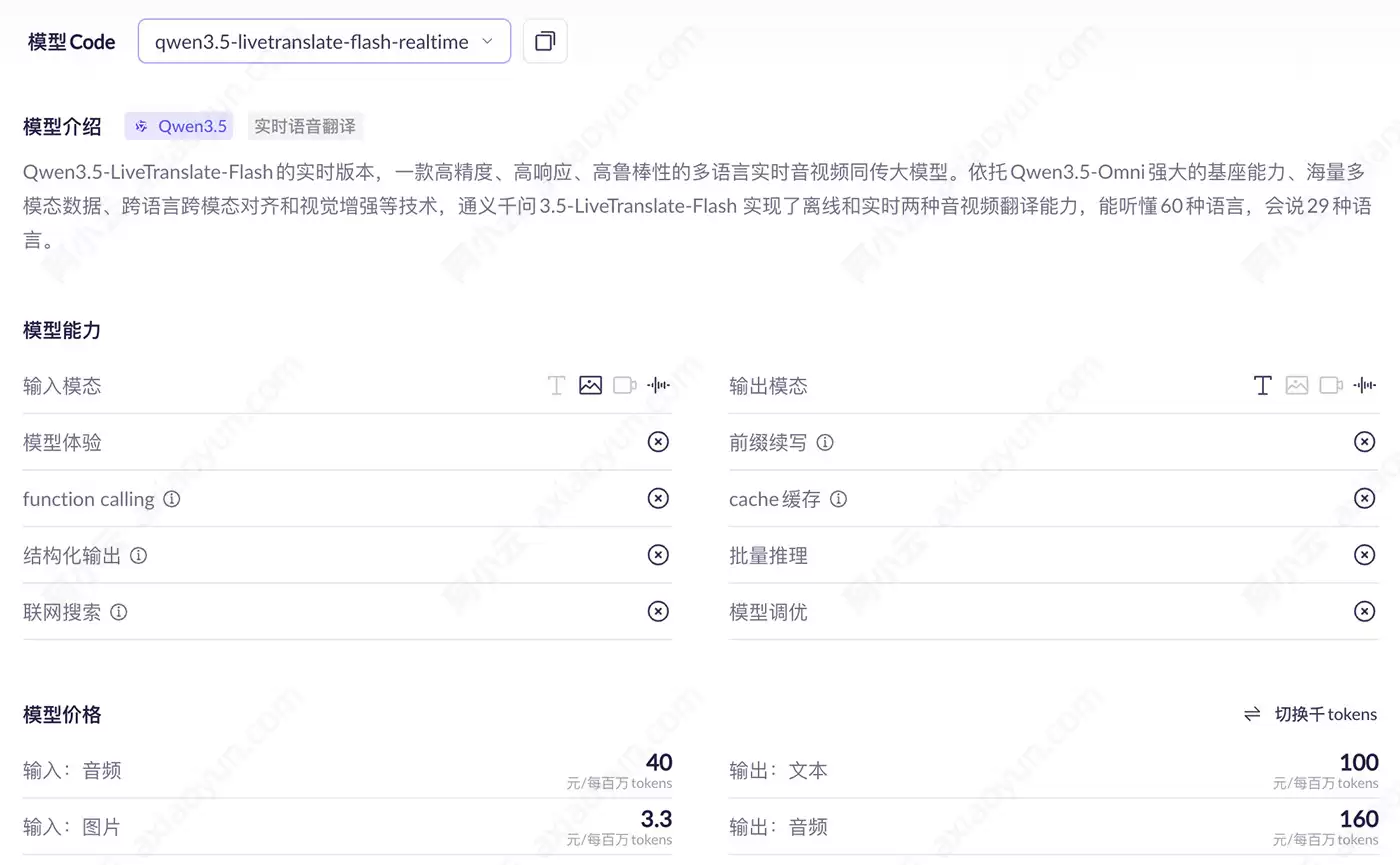The height and width of the screenshot is (865, 1400).
Task: Click the 输入：图片 price label
Action: pos(72,827)
